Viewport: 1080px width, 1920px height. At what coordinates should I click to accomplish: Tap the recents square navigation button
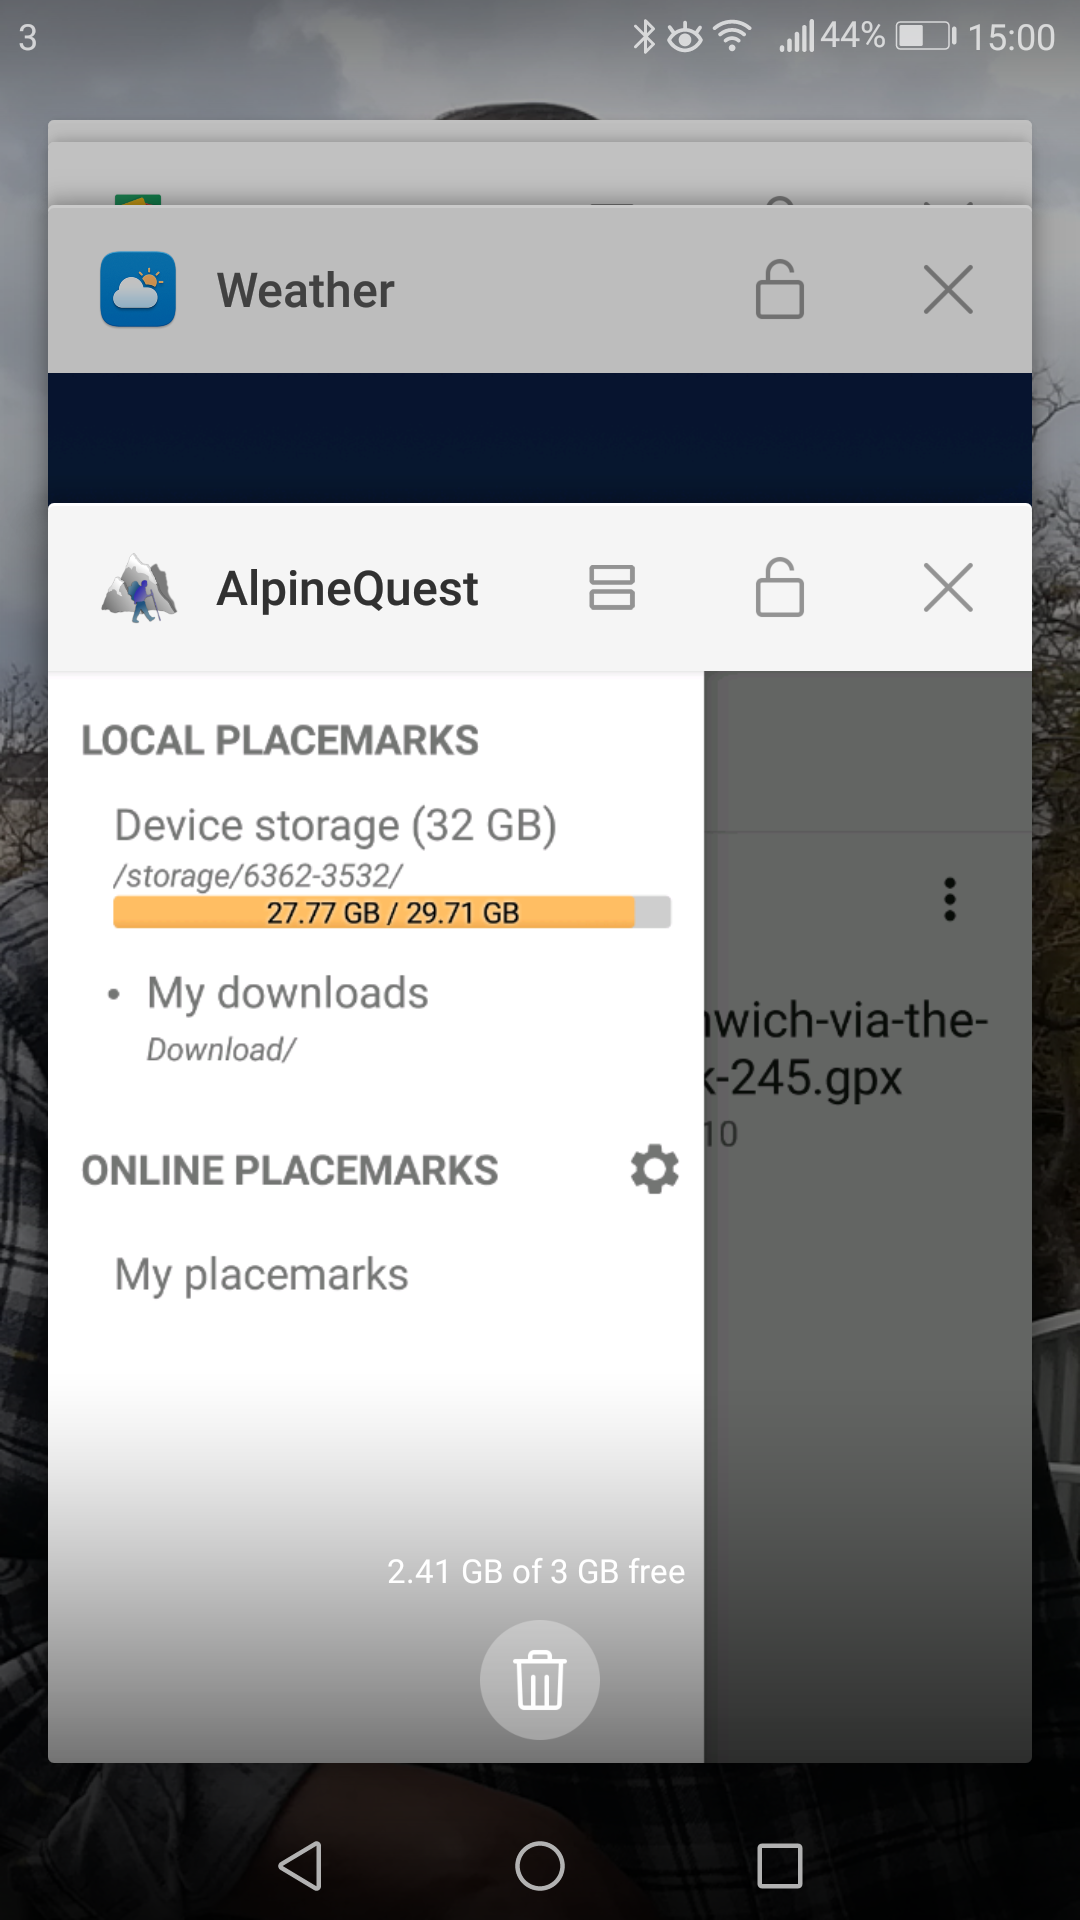pos(780,1866)
